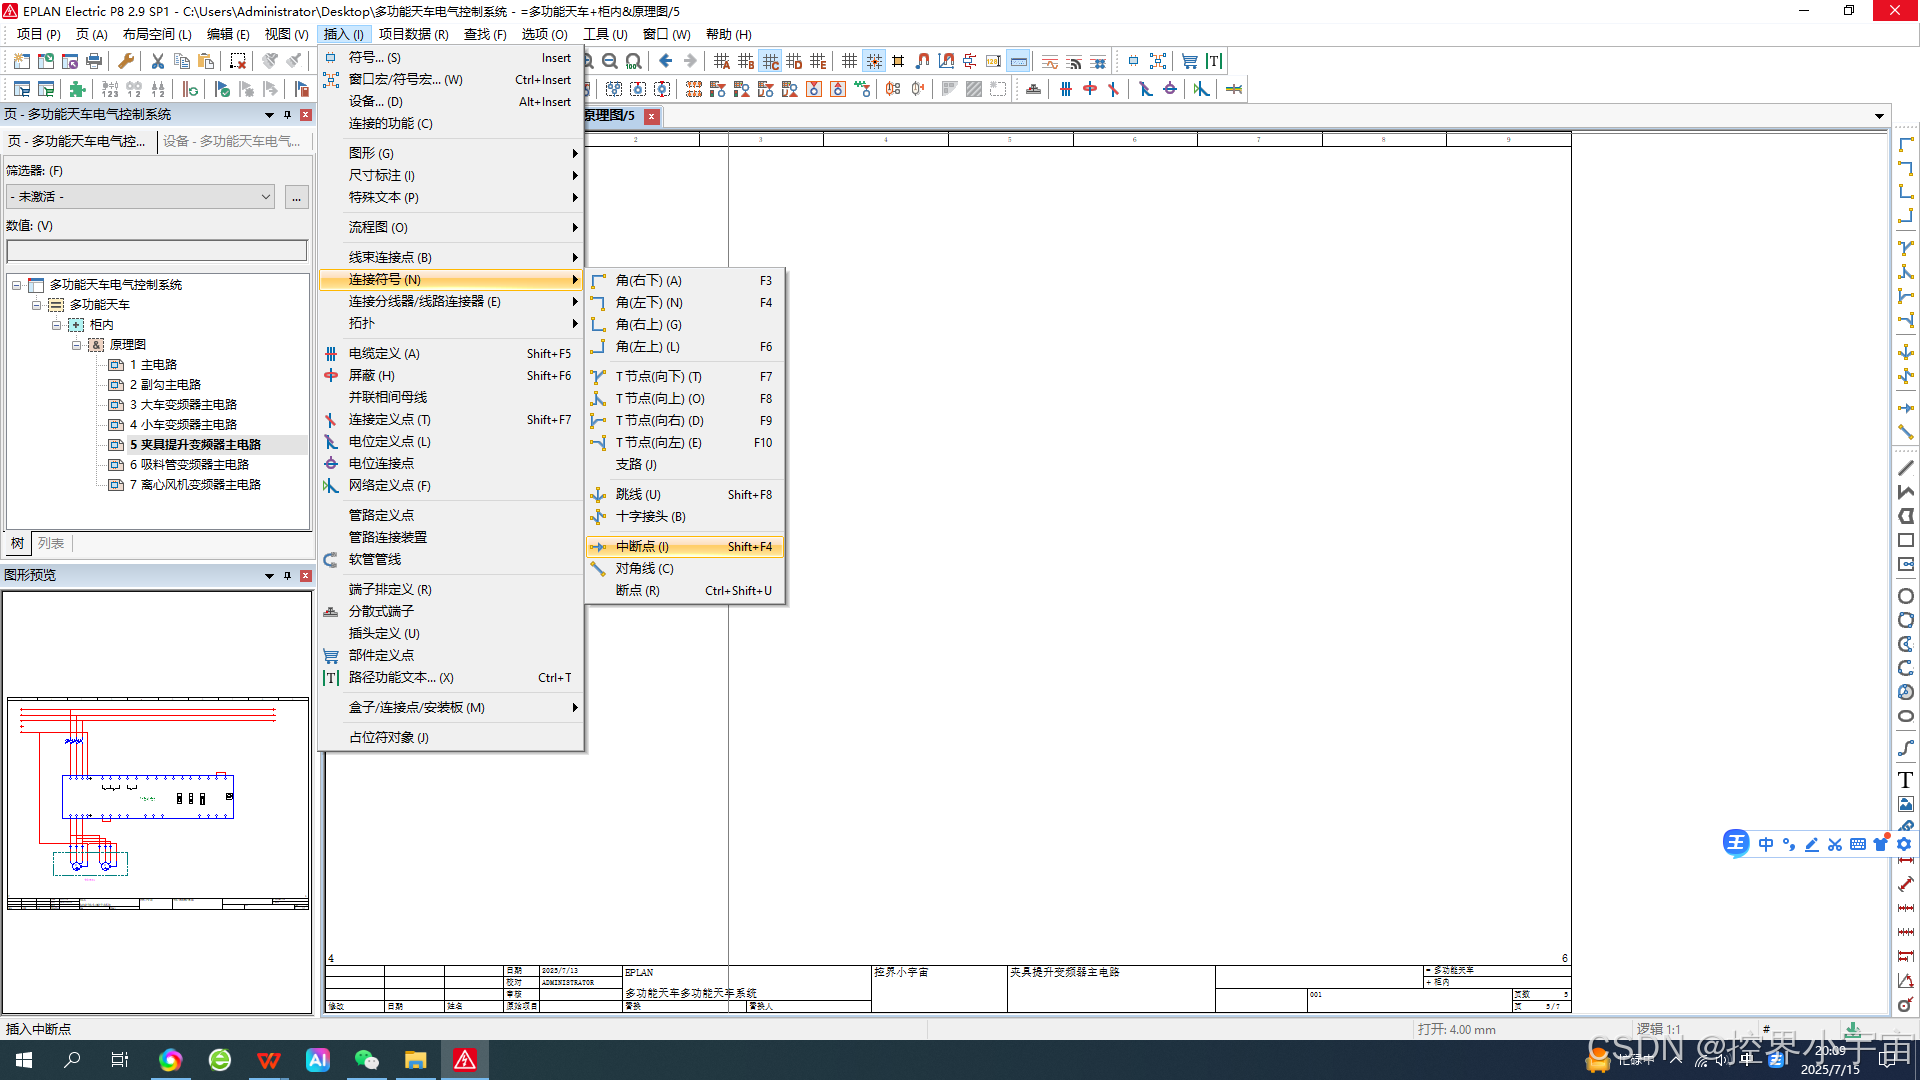Image resolution: width=1920 pixels, height=1080 pixels.
Task: Switch to the 设备 navigator tab
Action: (232, 141)
